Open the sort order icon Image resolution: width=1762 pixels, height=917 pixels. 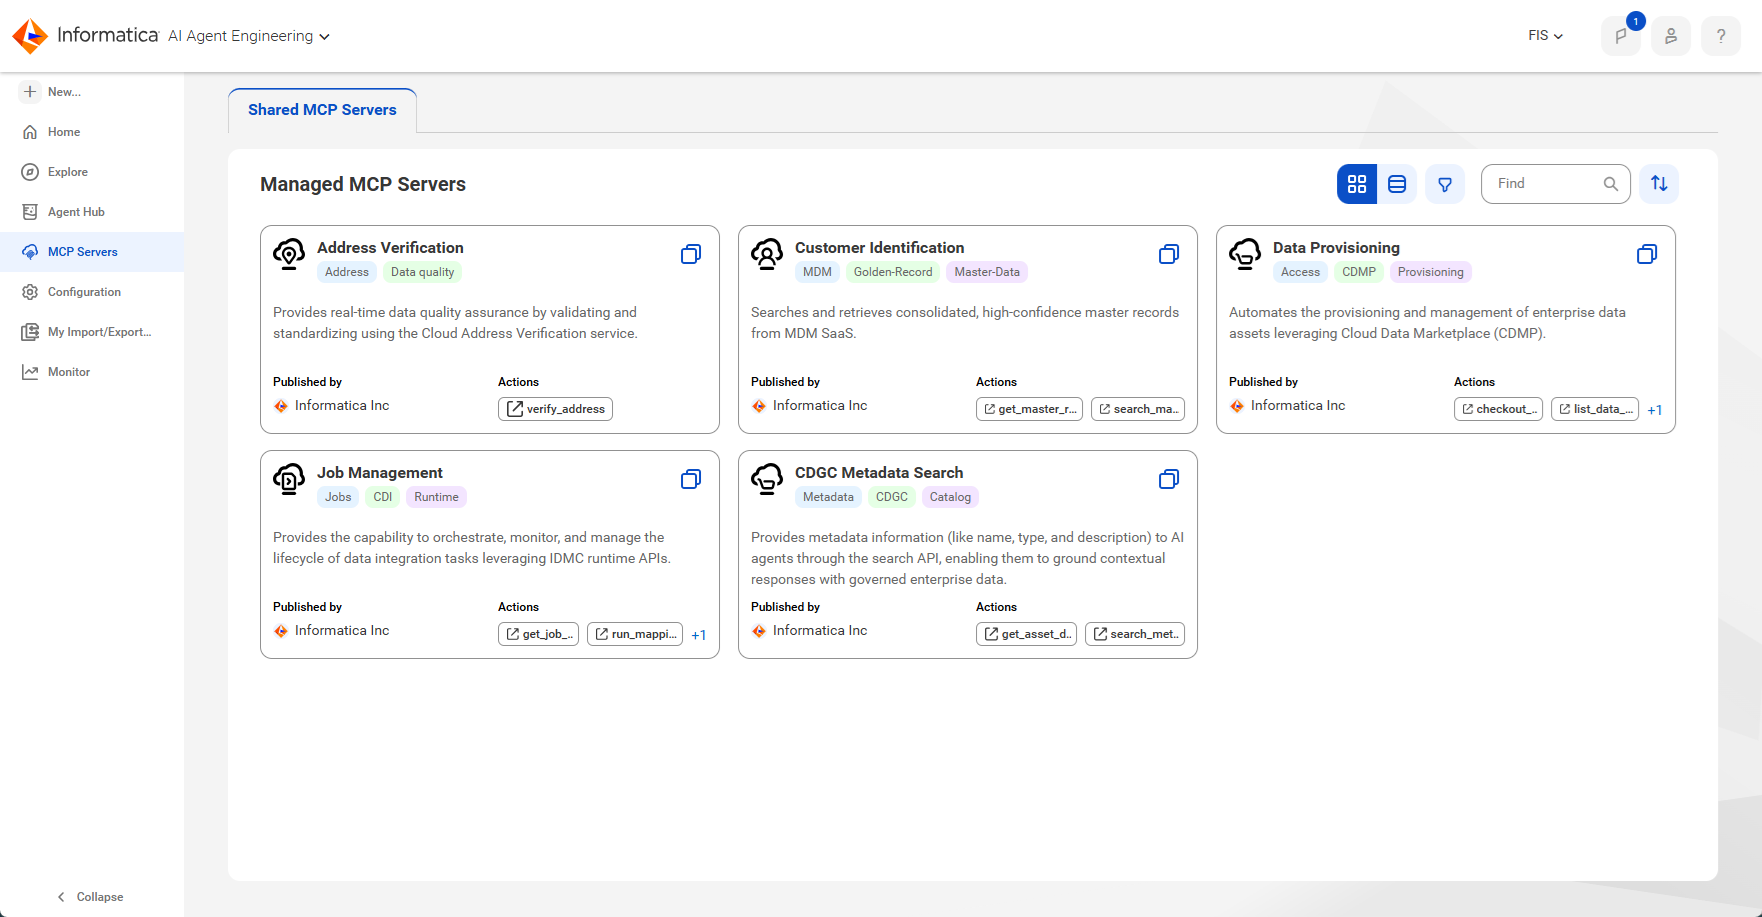[x=1659, y=184]
